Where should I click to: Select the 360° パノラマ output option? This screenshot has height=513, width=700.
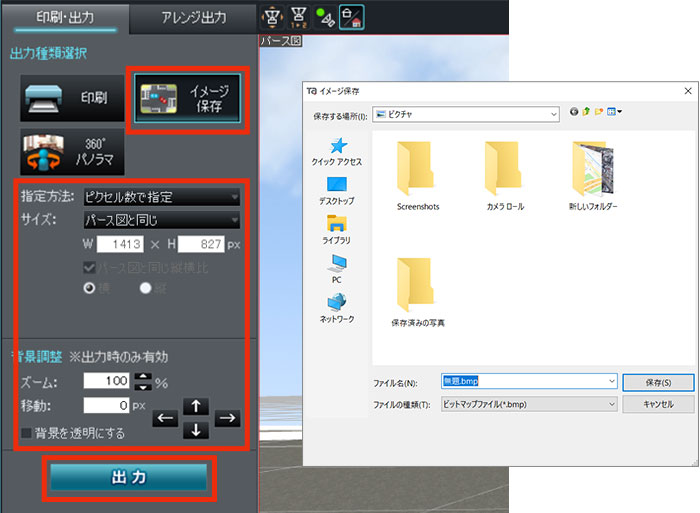pyautogui.click(x=70, y=150)
